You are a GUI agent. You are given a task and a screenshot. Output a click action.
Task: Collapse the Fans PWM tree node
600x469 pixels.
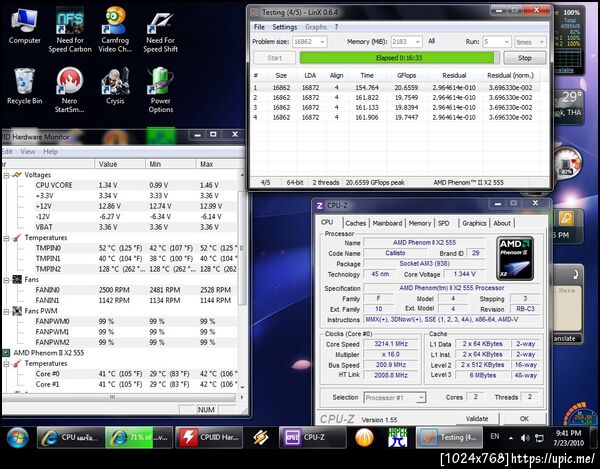[x=7, y=311]
